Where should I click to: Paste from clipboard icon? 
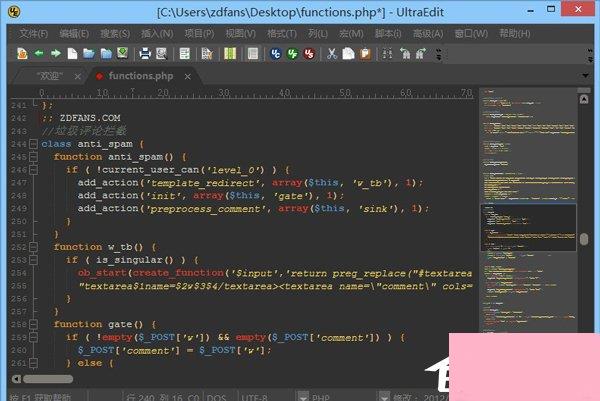[x=365, y=54]
